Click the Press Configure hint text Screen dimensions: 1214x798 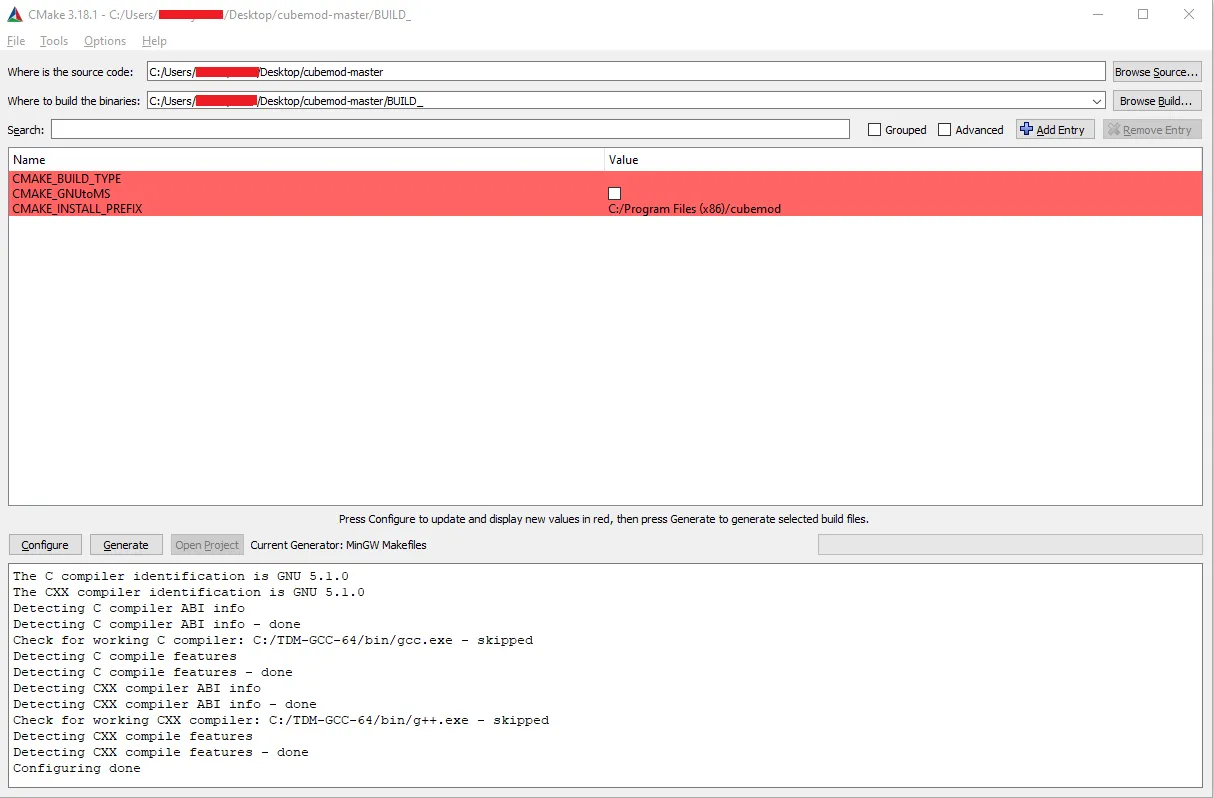pyautogui.click(x=604, y=519)
